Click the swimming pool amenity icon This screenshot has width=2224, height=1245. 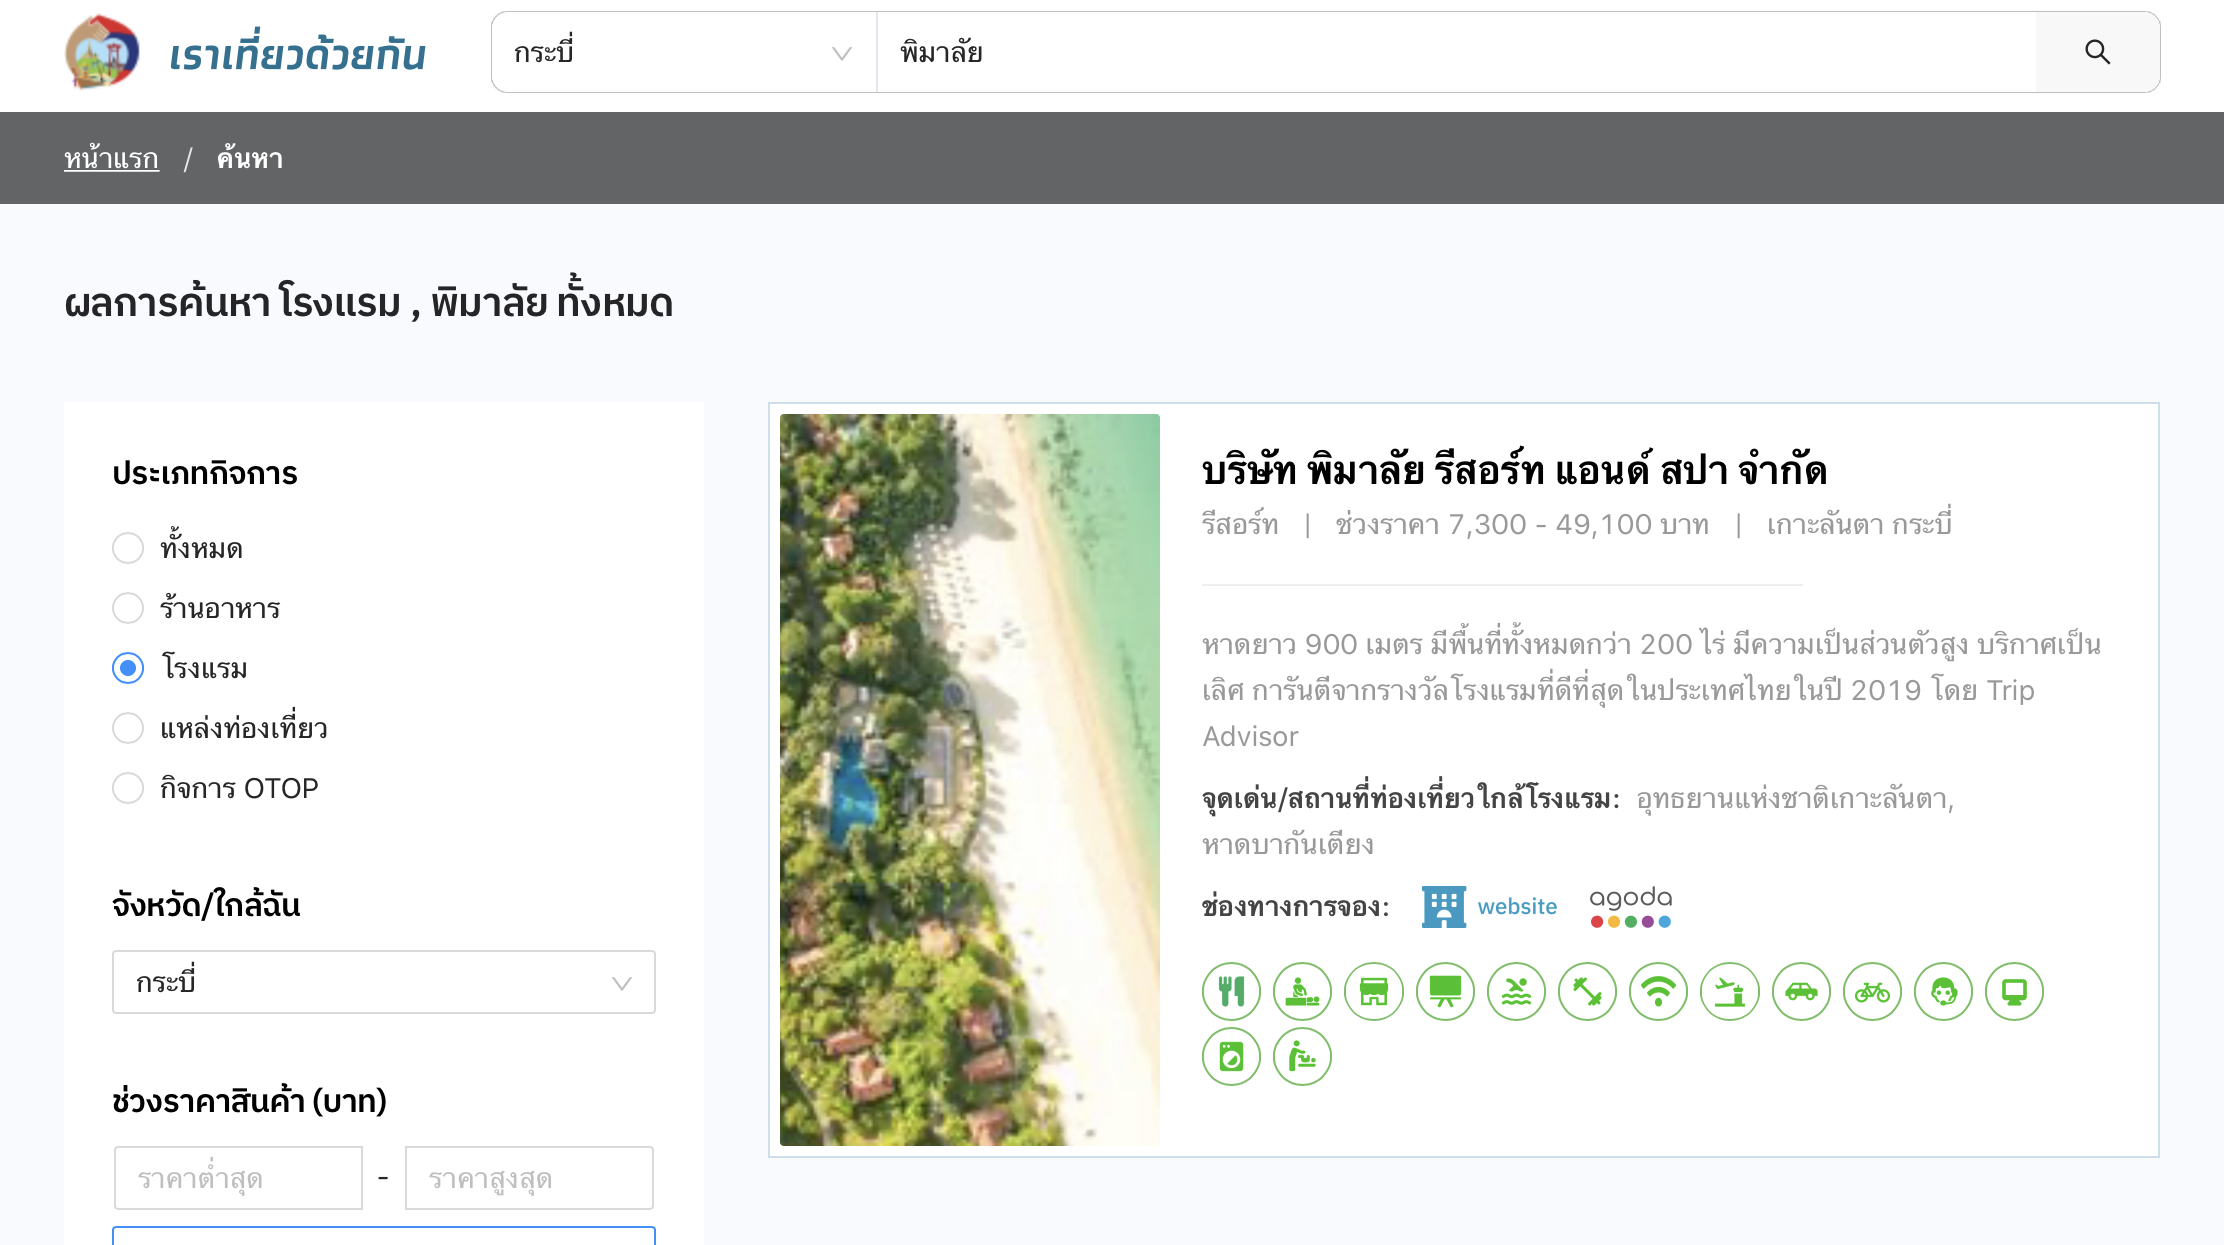click(x=1516, y=991)
